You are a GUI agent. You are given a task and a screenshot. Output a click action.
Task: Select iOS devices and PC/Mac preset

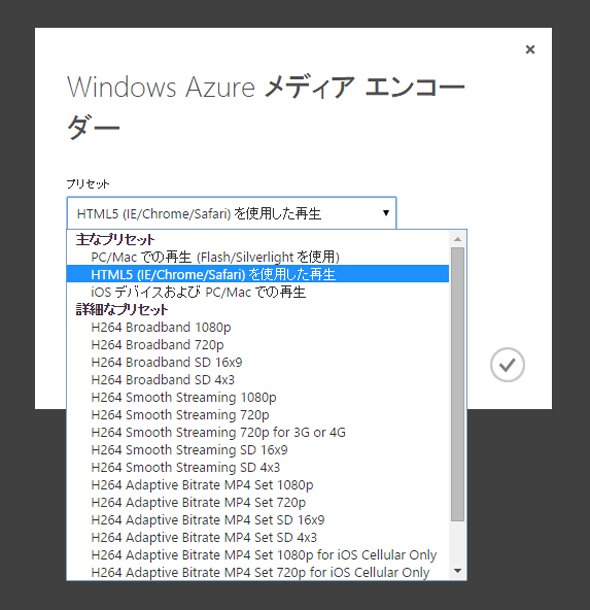click(x=257, y=292)
